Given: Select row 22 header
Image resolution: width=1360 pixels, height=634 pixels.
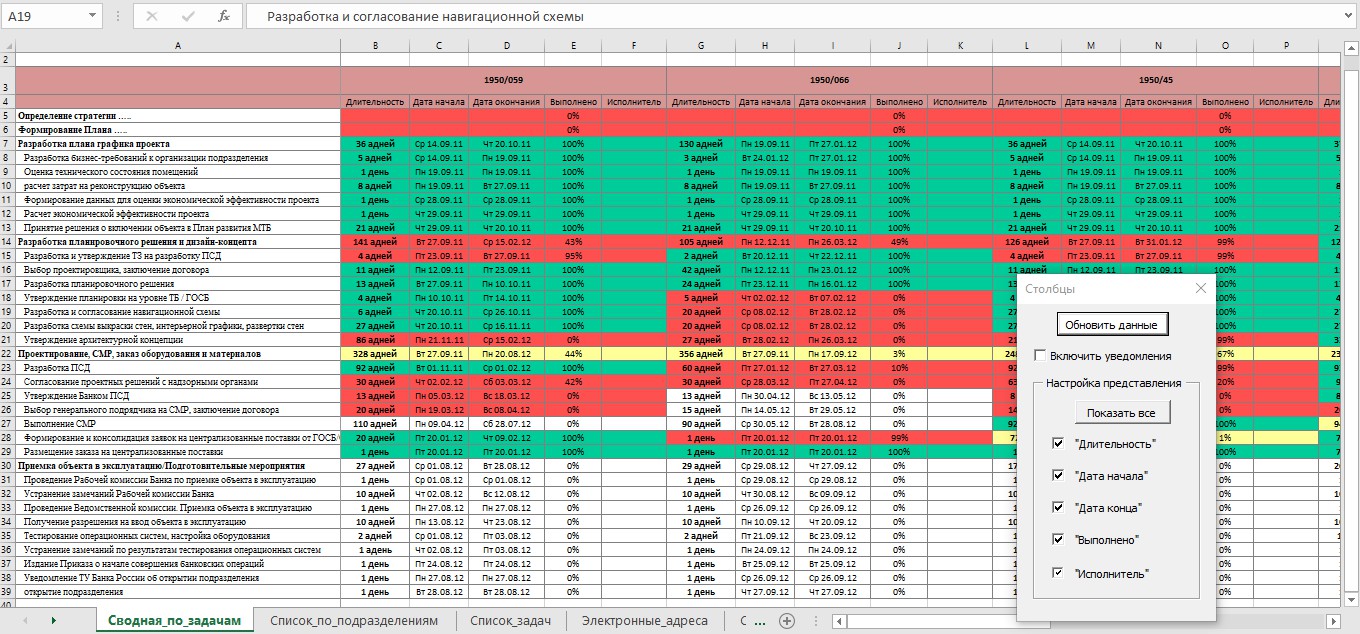Looking at the screenshot, I should (7, 354).
